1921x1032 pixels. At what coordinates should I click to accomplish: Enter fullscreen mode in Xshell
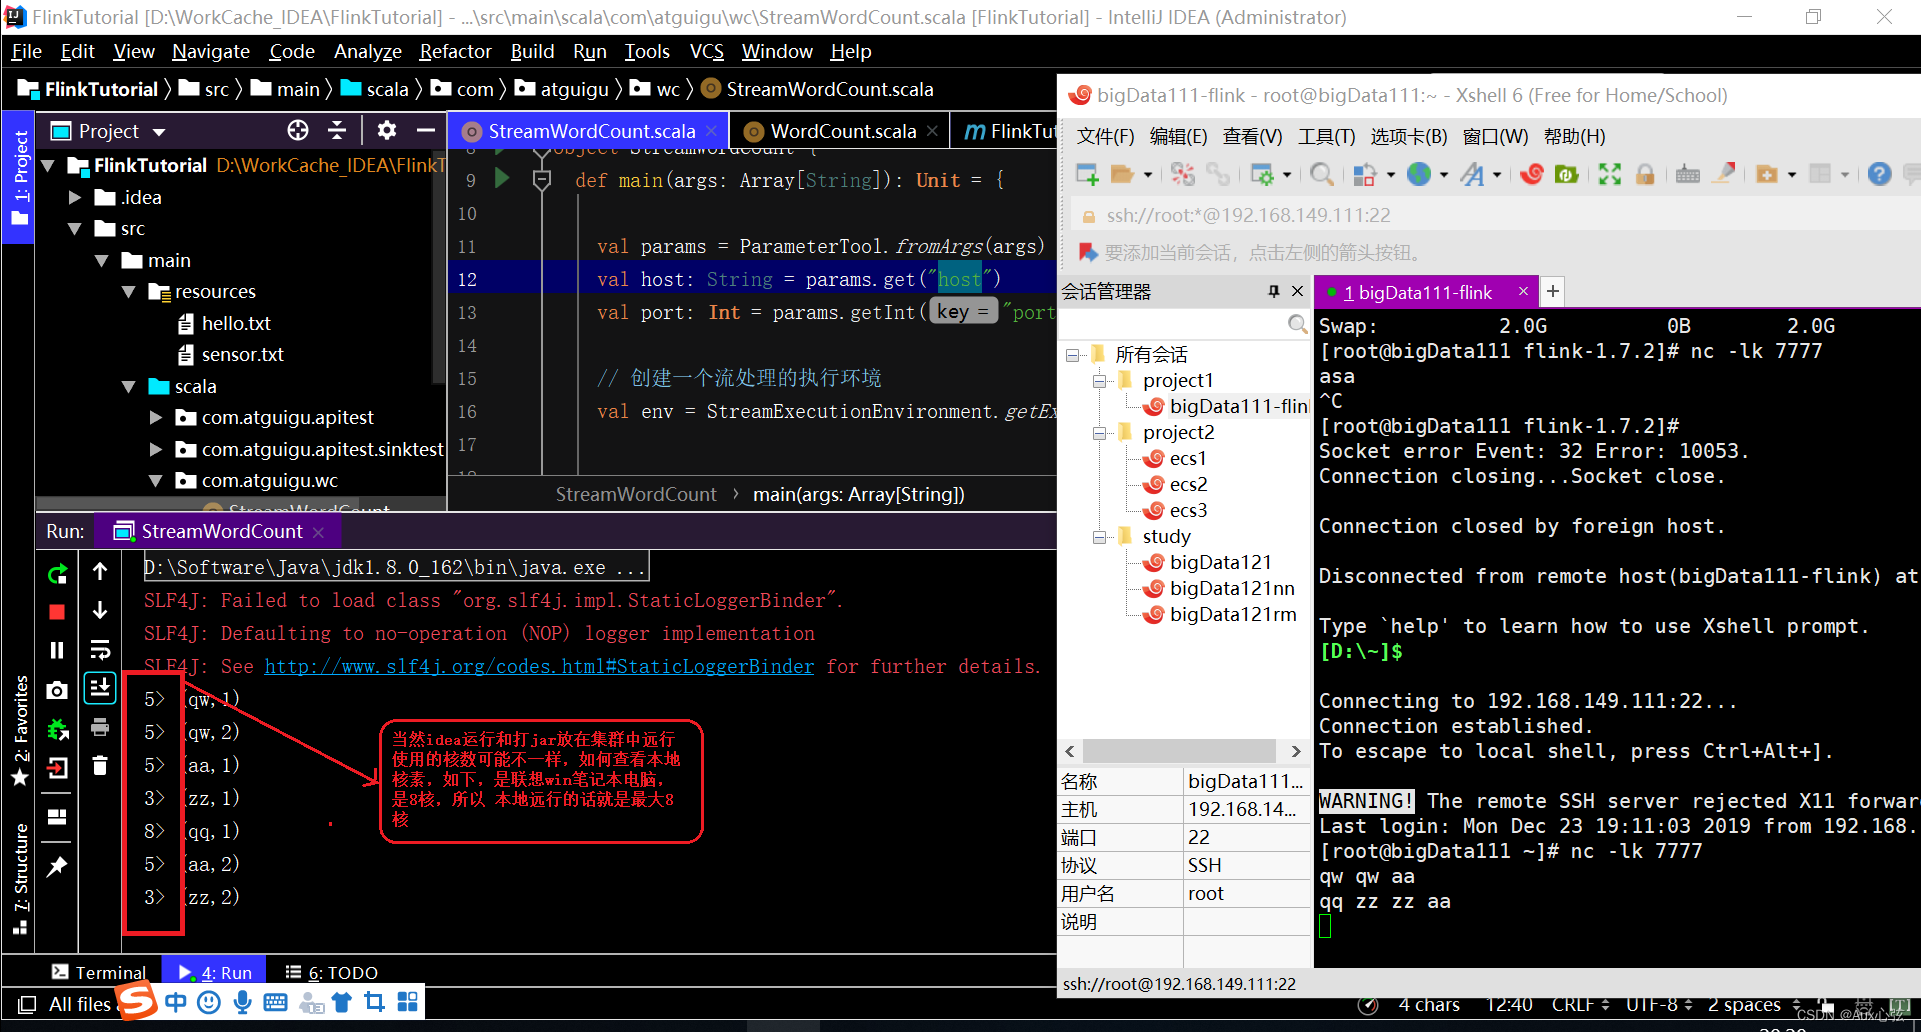[1608, 174]
